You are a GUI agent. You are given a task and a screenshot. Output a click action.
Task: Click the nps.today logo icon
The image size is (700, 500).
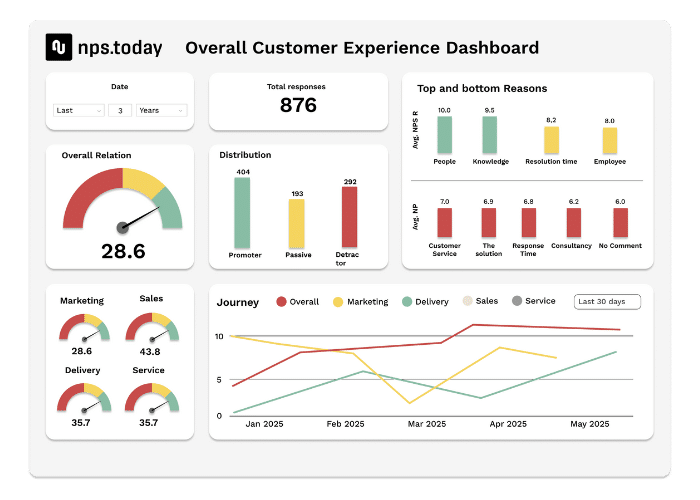[x=59, y=47]
